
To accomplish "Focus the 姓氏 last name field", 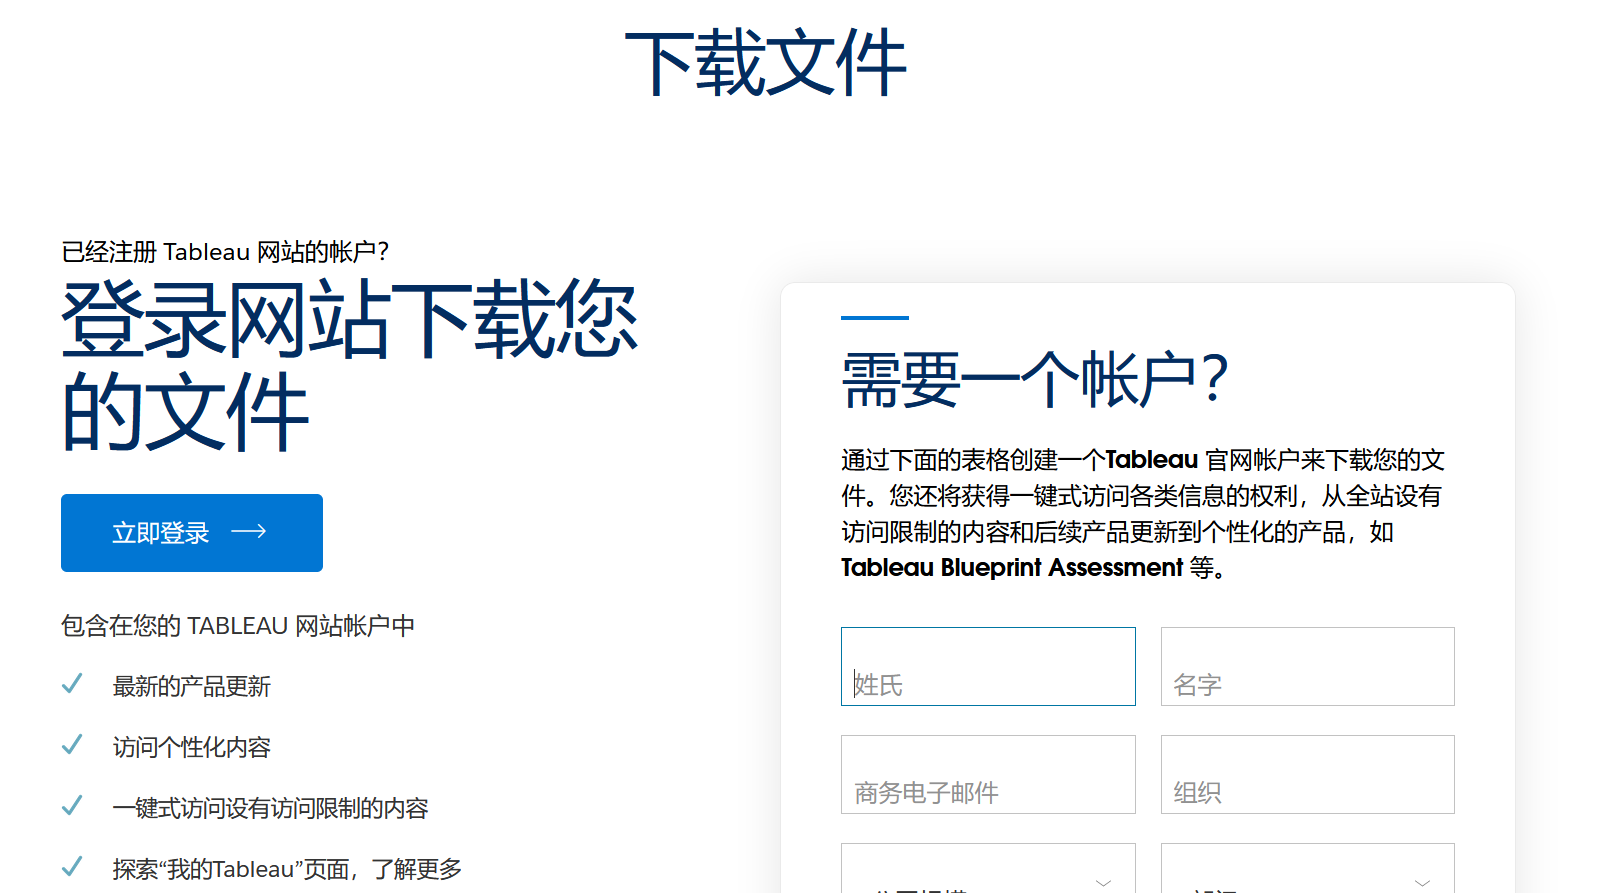I will (x=988, y=666).
